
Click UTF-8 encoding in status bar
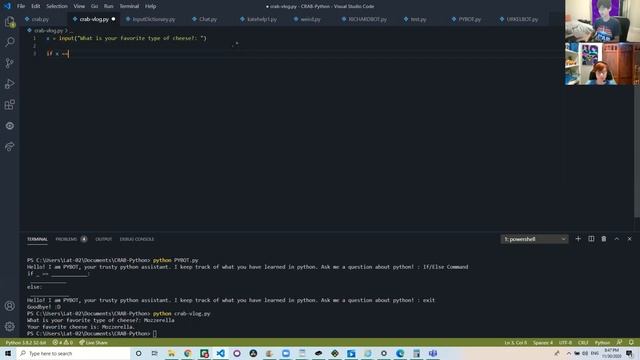(x=565, y=342)
